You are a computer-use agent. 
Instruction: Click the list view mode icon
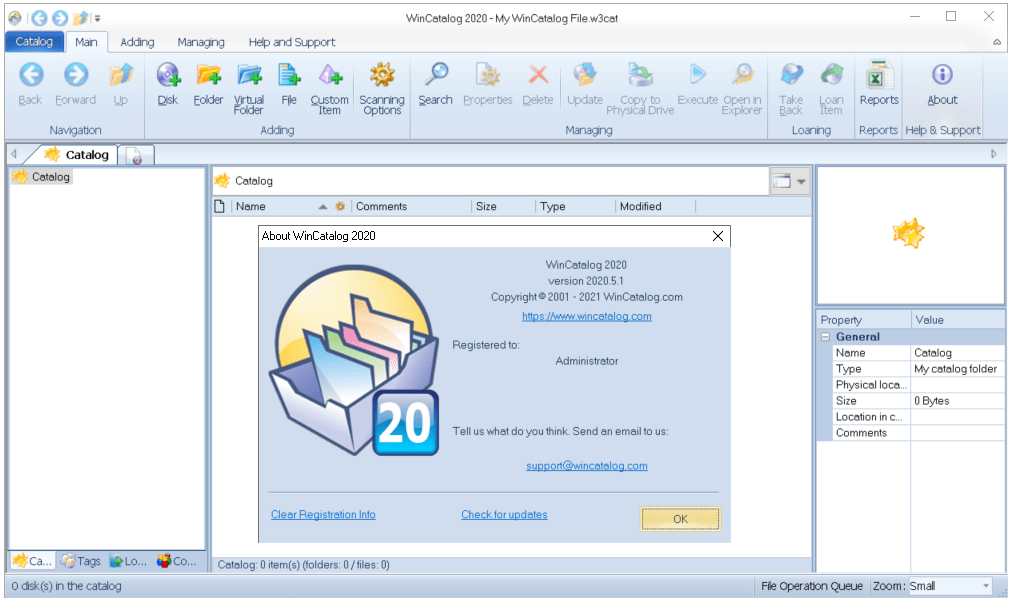tap(781, 182)
